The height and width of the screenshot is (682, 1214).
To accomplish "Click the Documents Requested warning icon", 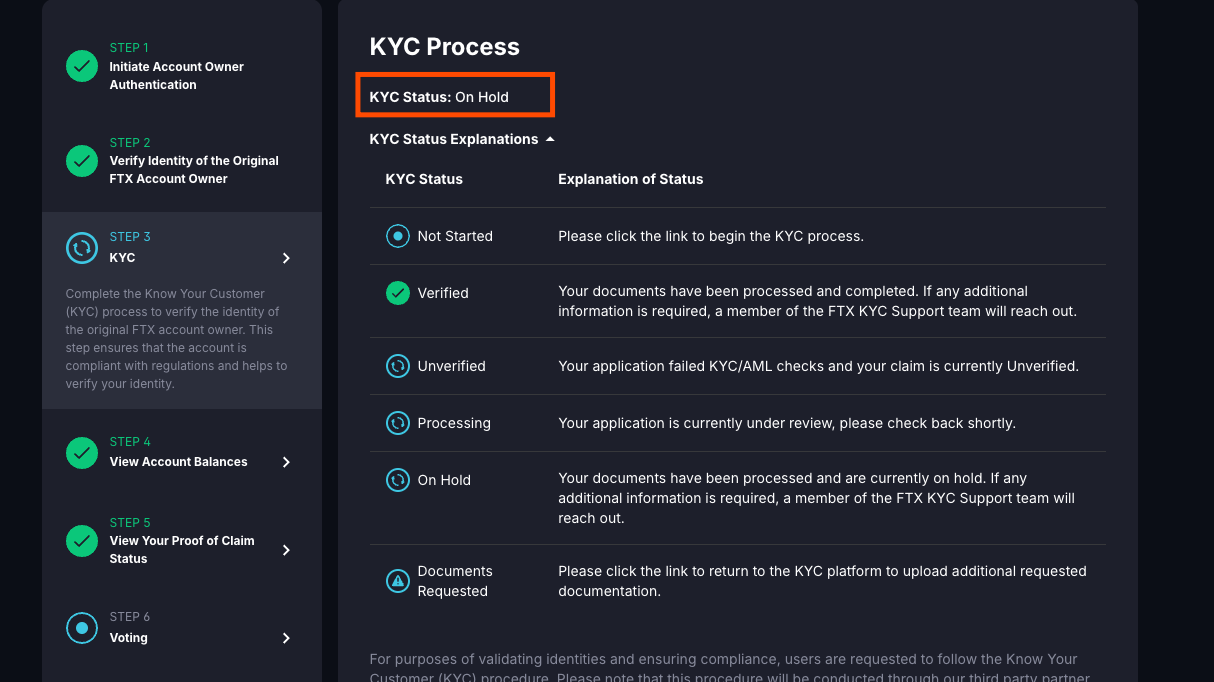I will tap(398, 580).
